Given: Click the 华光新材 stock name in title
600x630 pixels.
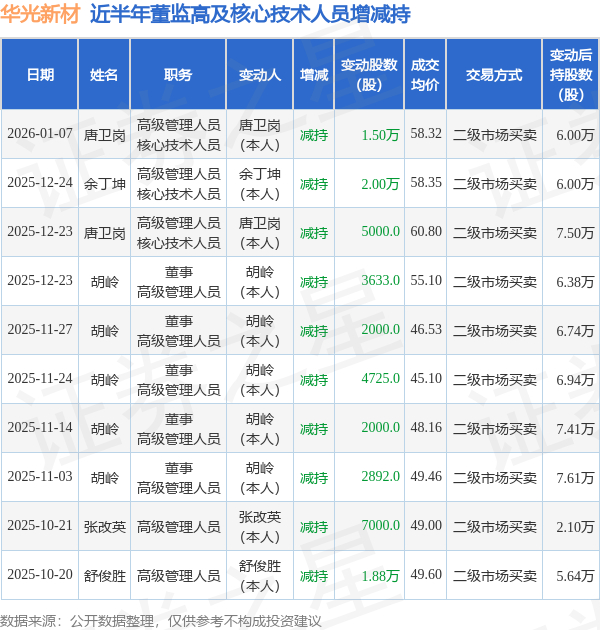Looking at the screenshot, I should click(39, 14).
